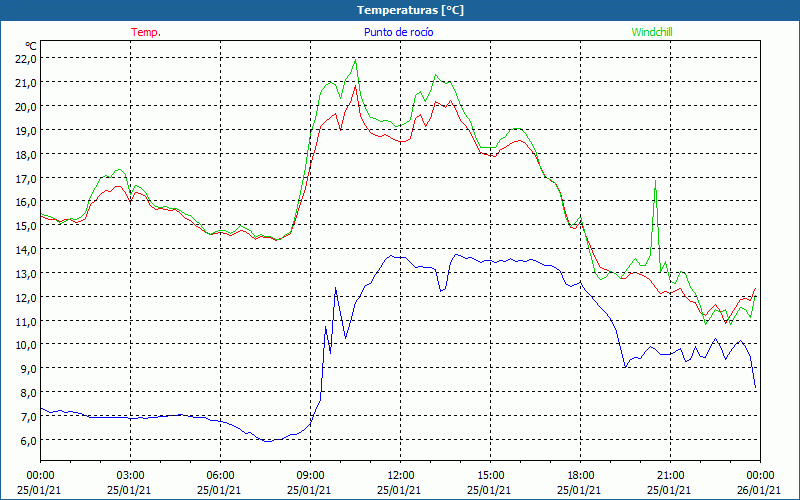Click the 26/01/21 date label
The image size is (800, 500).
tap(759, 490)
